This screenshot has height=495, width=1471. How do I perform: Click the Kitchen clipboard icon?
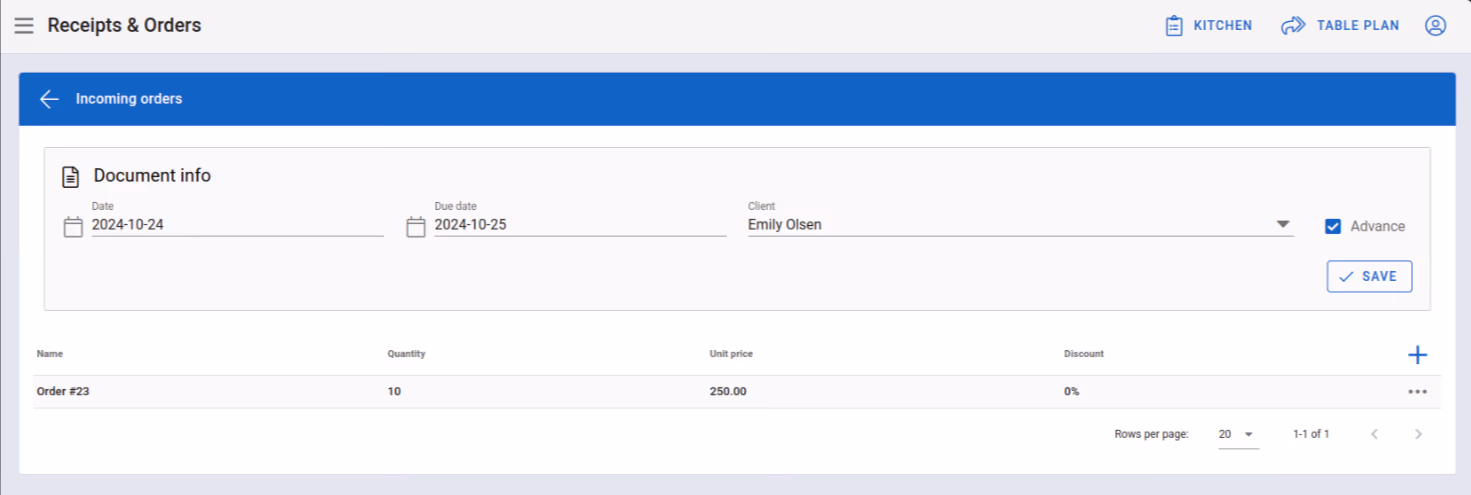(1174, 26)
